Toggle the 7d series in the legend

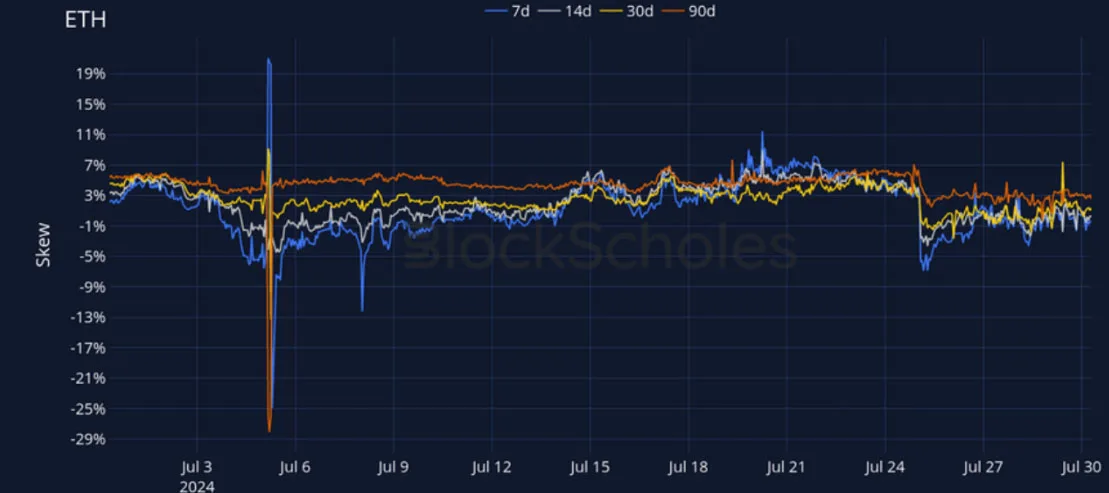tap(509, 11)
